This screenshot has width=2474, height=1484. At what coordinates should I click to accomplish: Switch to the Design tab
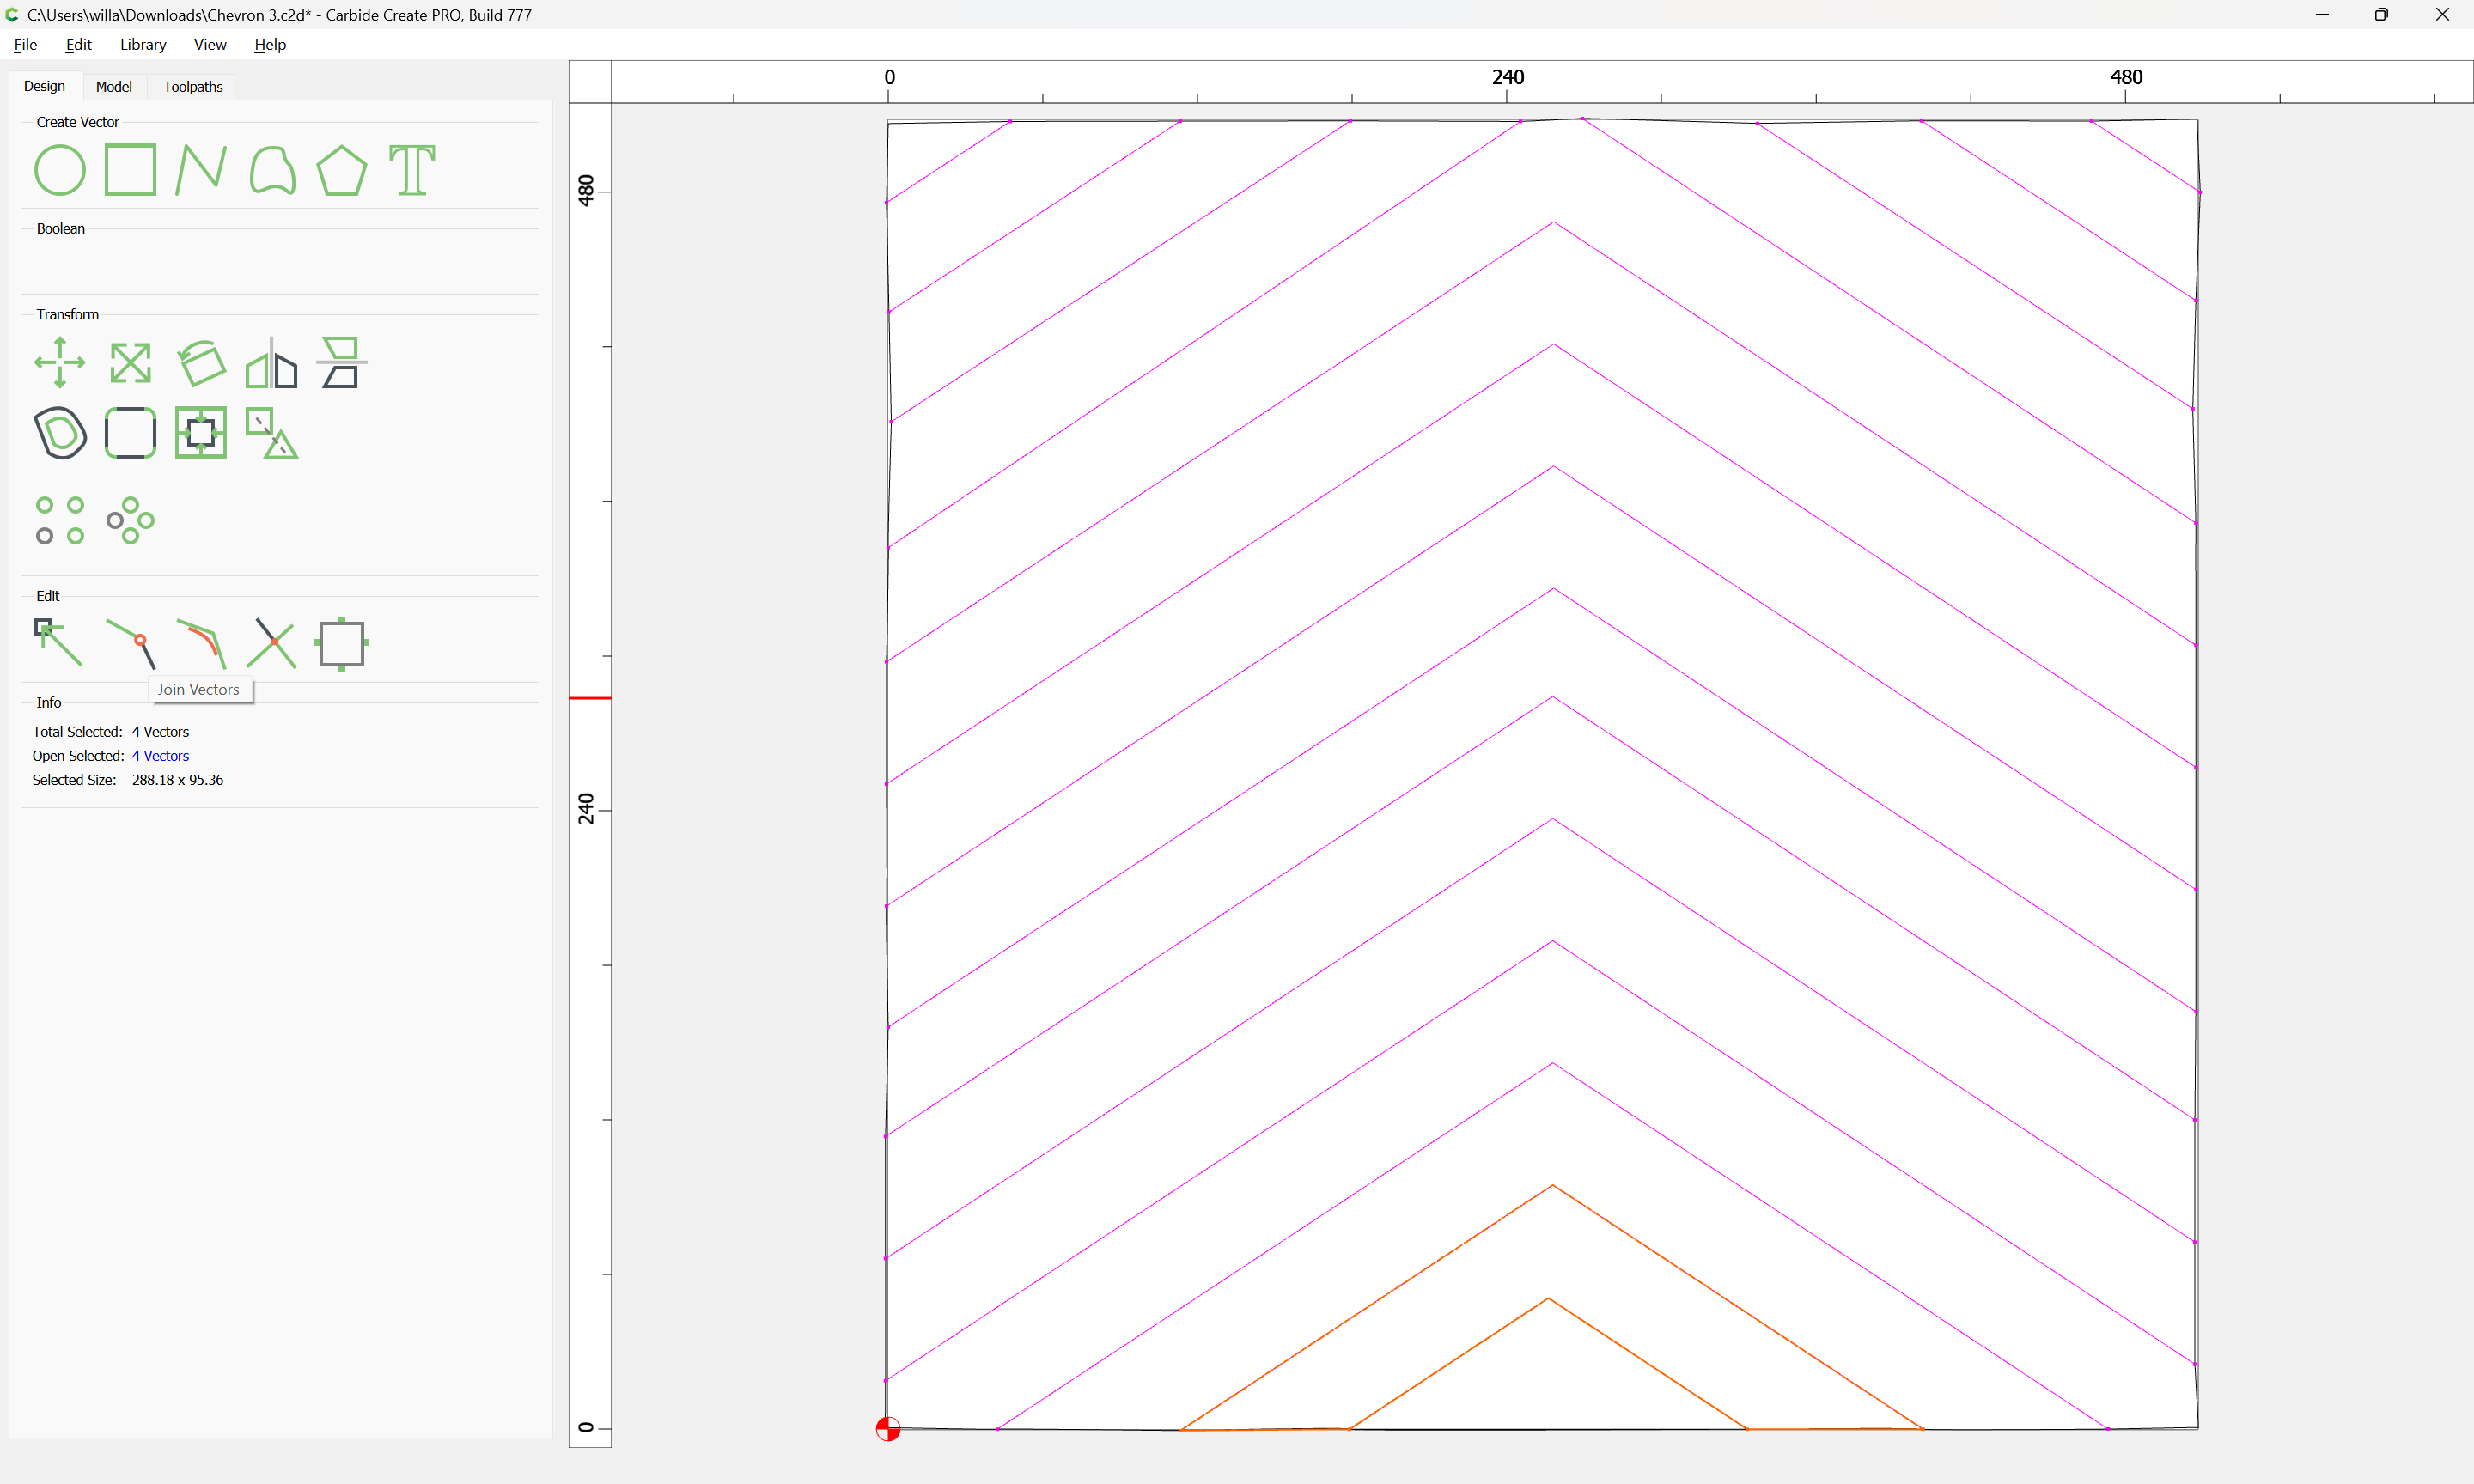pos(45,86)
